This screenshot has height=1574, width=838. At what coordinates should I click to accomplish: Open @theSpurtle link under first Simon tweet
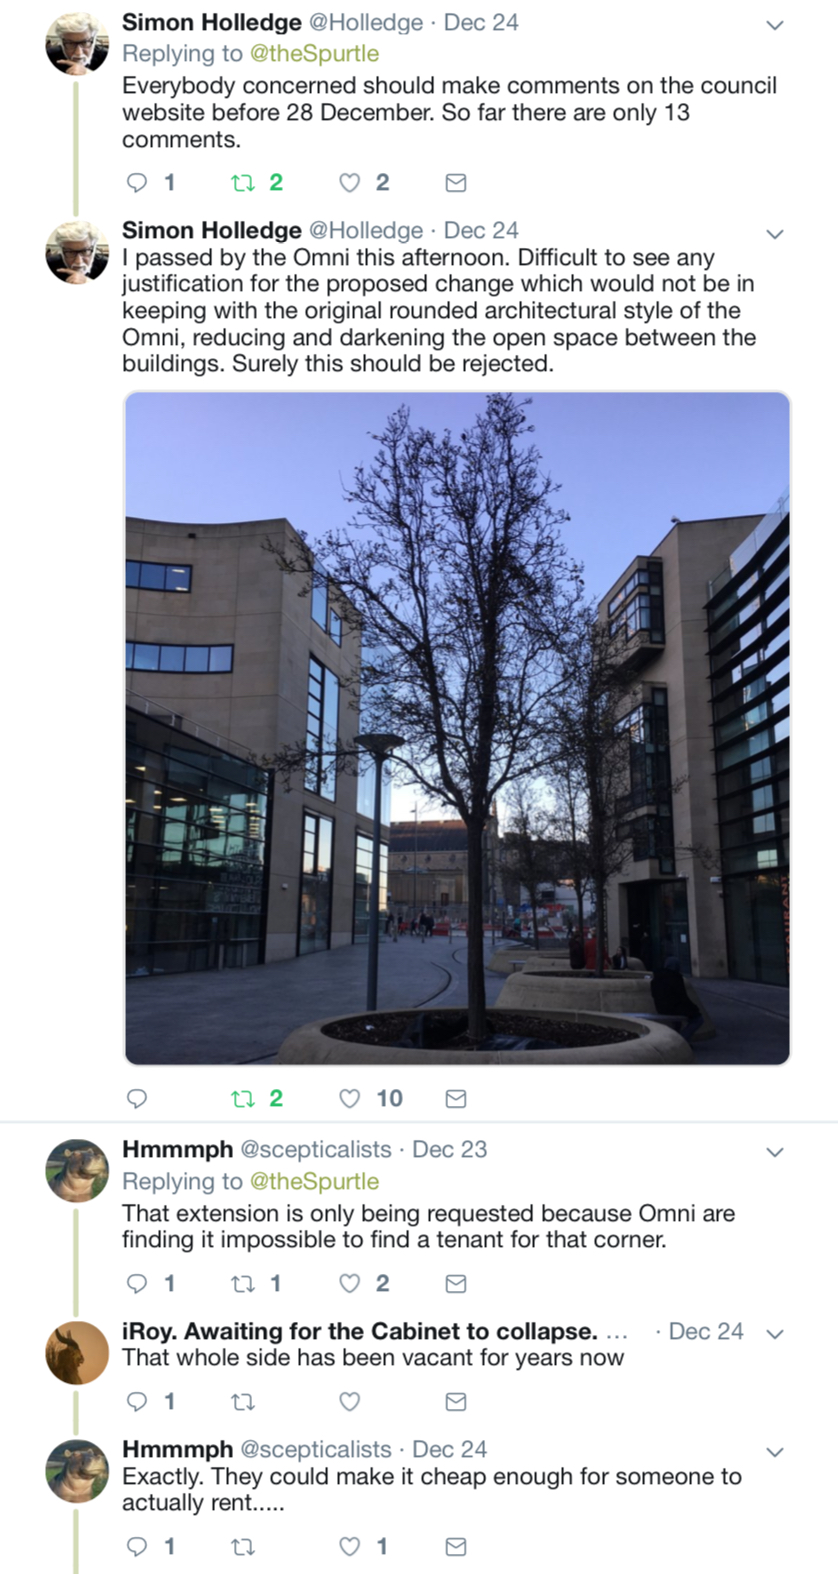pyautogui.click(x=314, y=53)
